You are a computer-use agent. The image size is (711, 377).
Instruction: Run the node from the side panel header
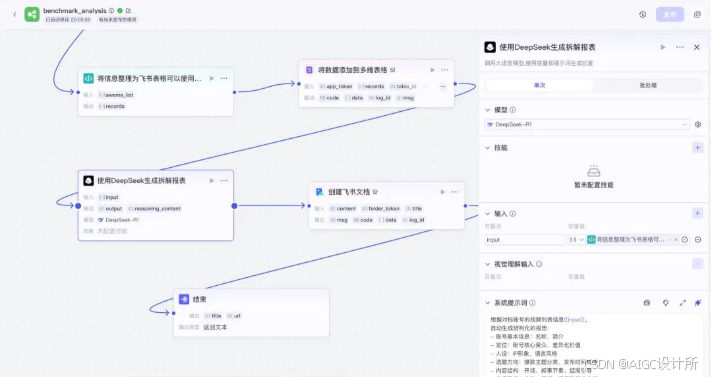pyautogui.click(x=663, y=47)
